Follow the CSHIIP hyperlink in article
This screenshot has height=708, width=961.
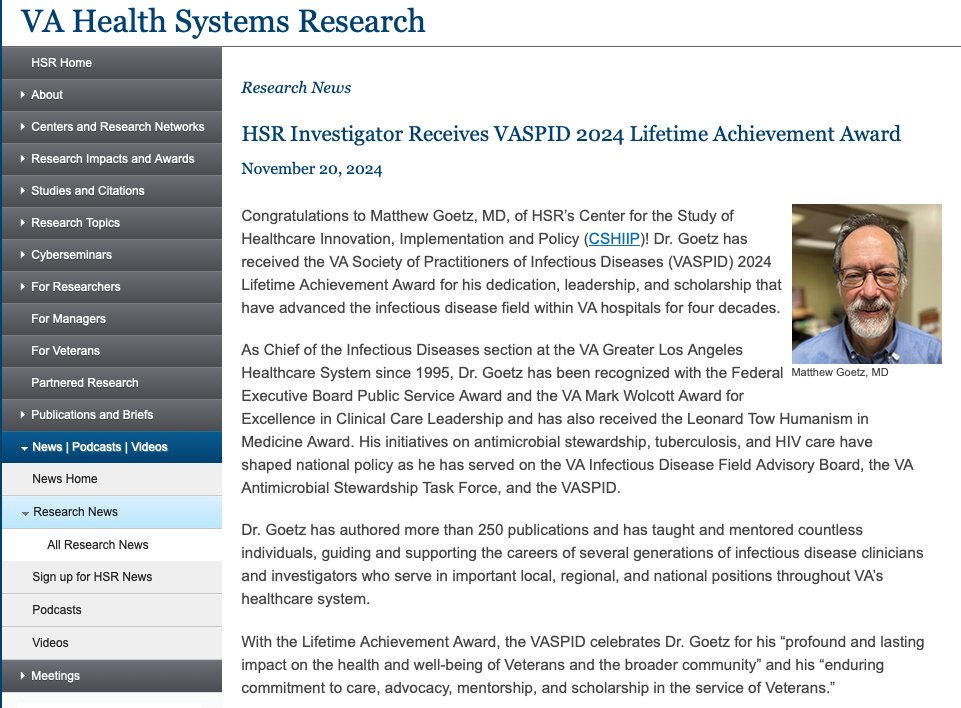pyautogui.click(x=614, y=238)
